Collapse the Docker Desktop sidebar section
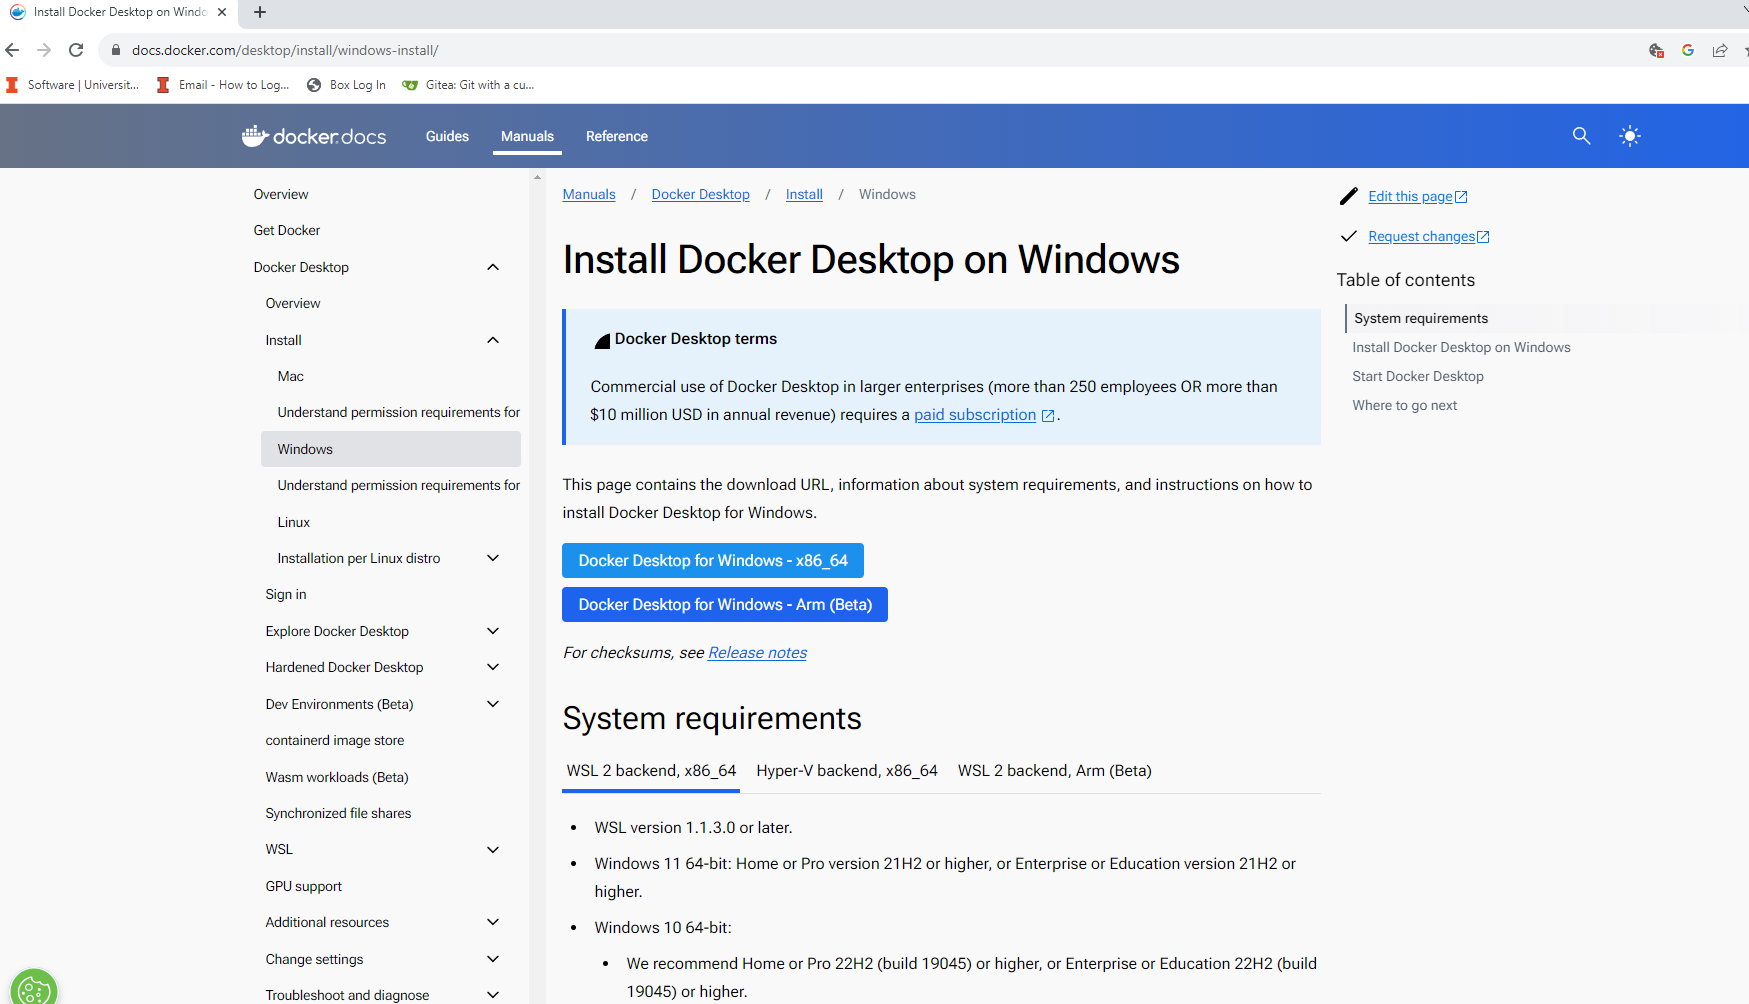This screenshot has height=1004, width=1749. [493, 267]
